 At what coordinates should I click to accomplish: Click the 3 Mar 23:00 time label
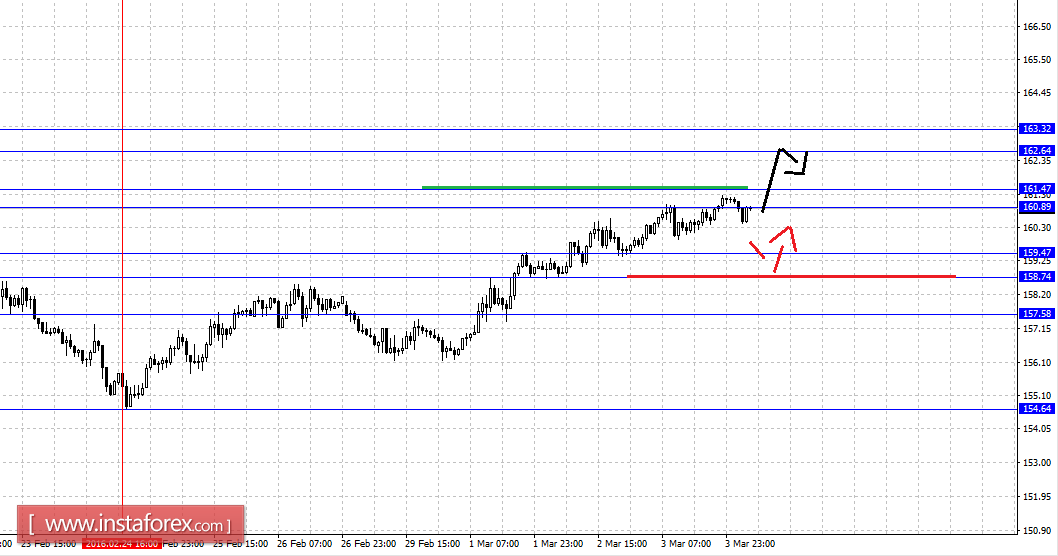coord(750,544)
